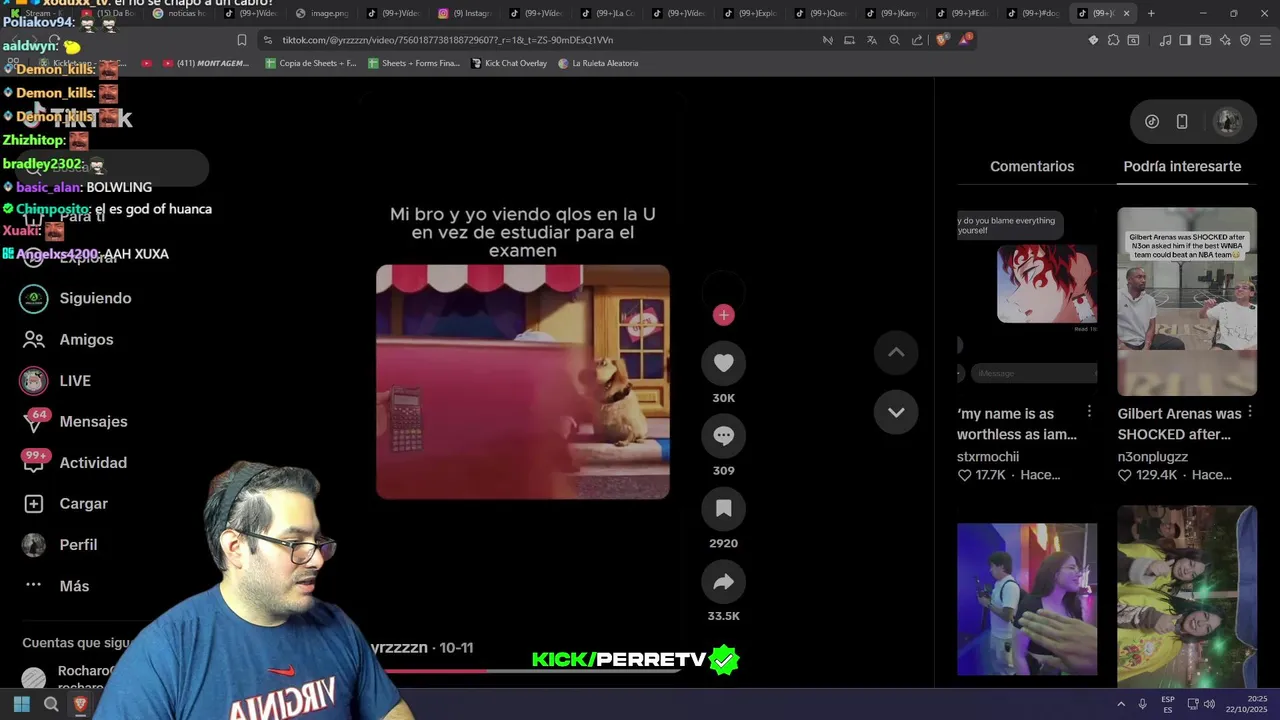Open the La Ruleta Aleatoria bookmark
This screenshot has width=1280, height=720.
[598, 63]
